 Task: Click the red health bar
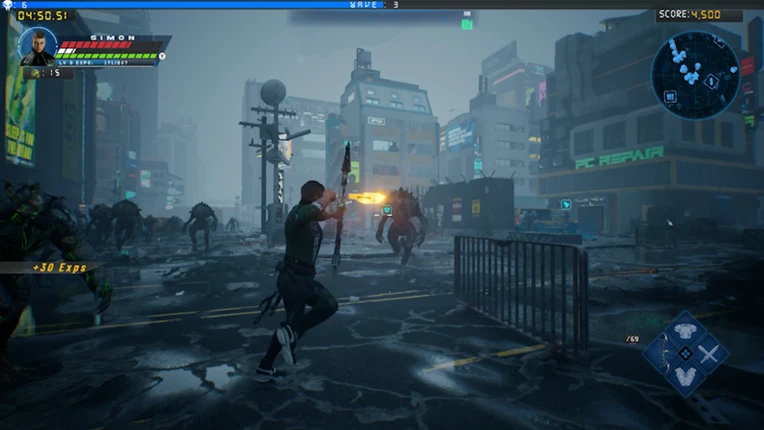(x=96, y=45)
